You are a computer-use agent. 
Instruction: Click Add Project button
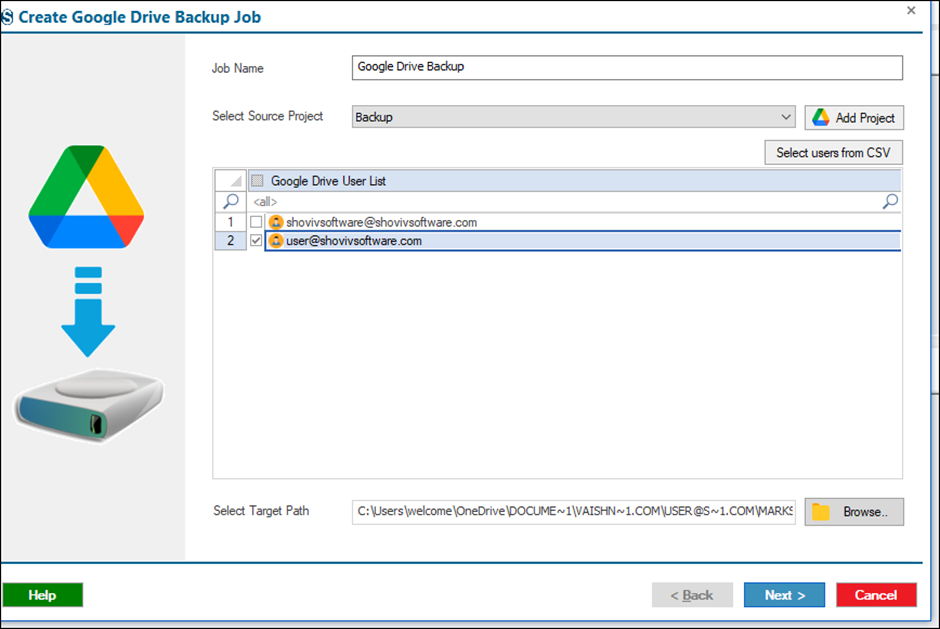(854, 118)
